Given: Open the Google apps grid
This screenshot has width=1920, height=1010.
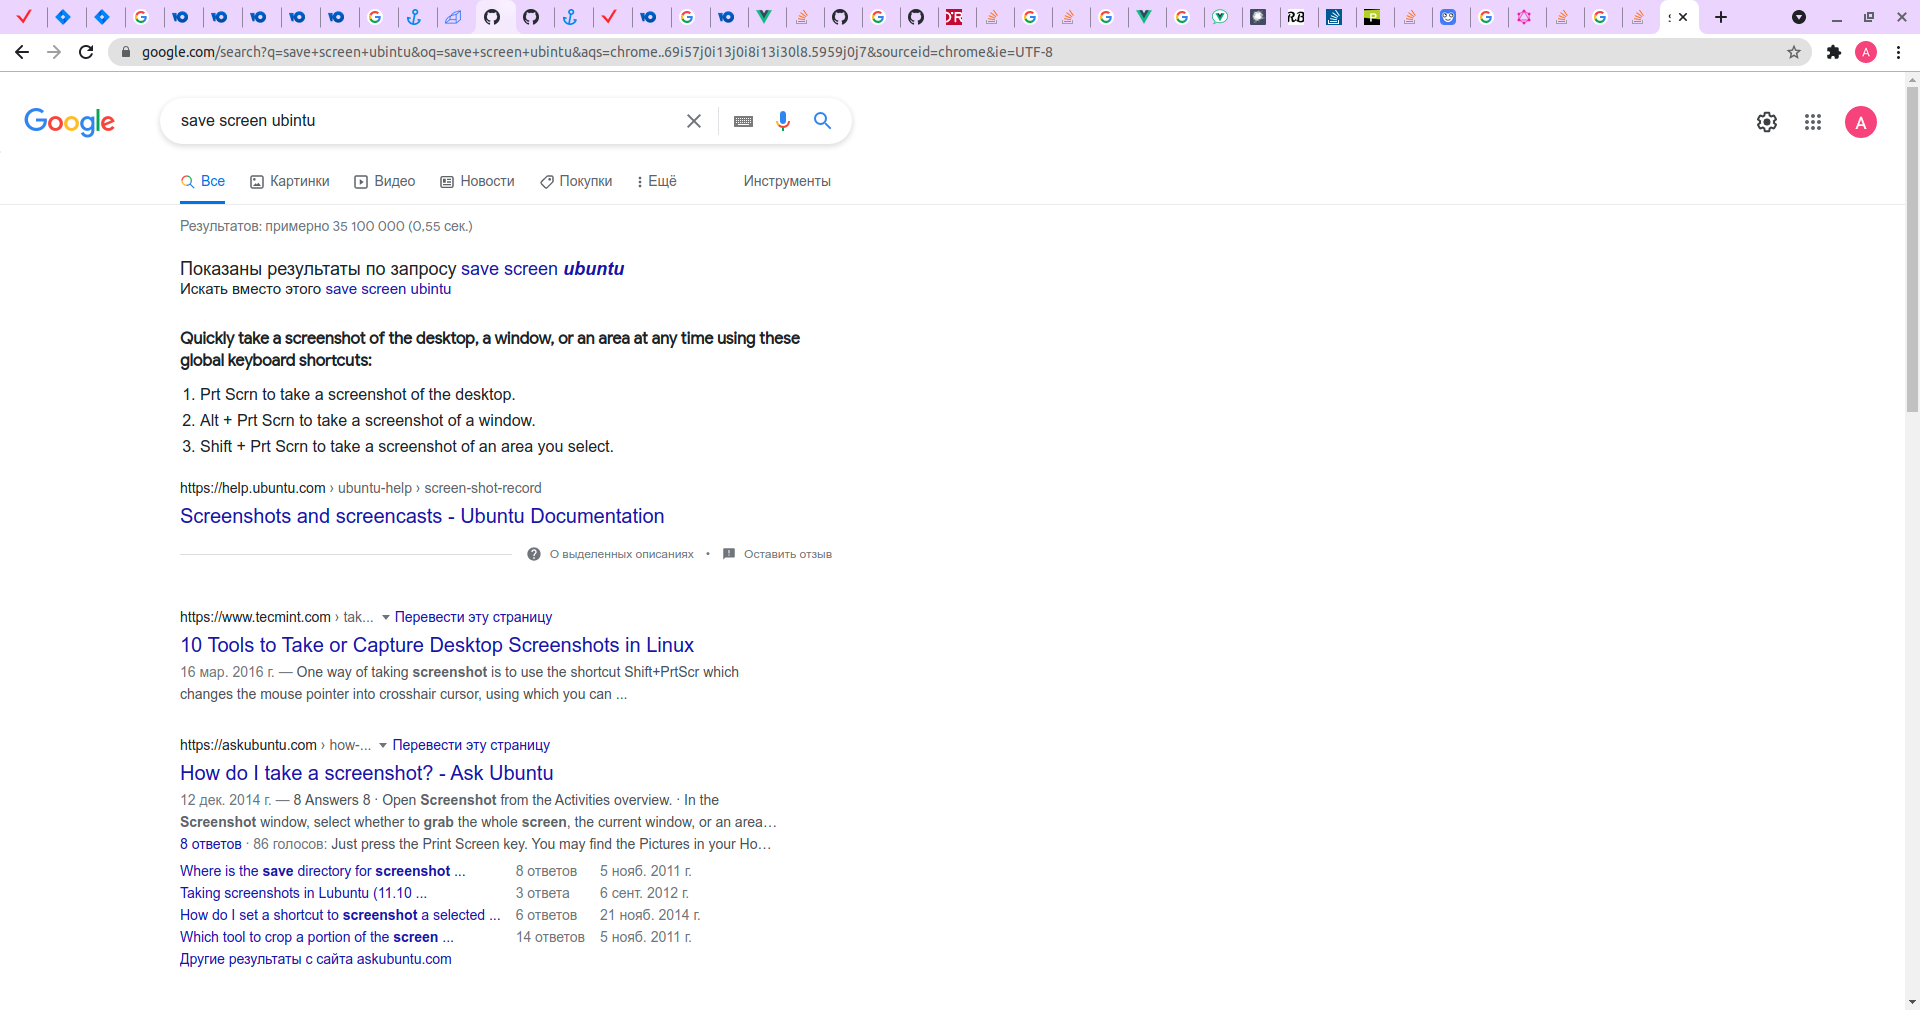Looking at the screenshot, I should 1813,122.
